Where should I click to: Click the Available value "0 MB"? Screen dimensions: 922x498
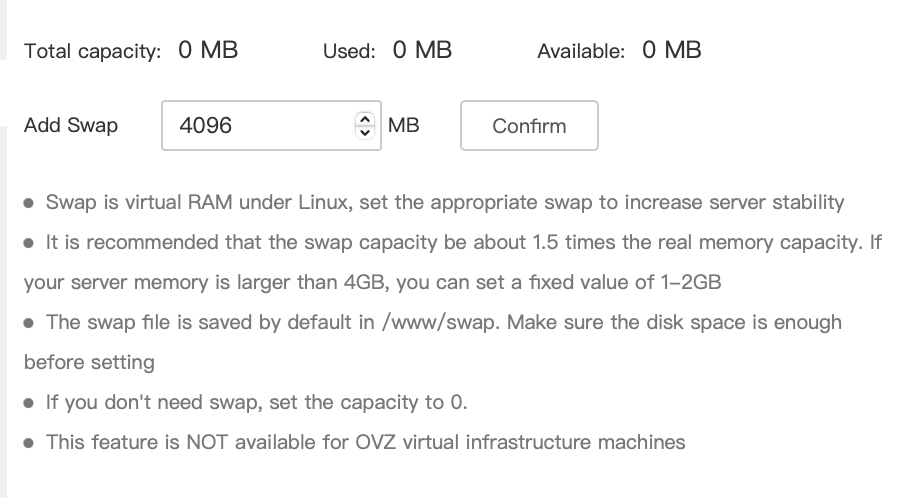(672, 50)
